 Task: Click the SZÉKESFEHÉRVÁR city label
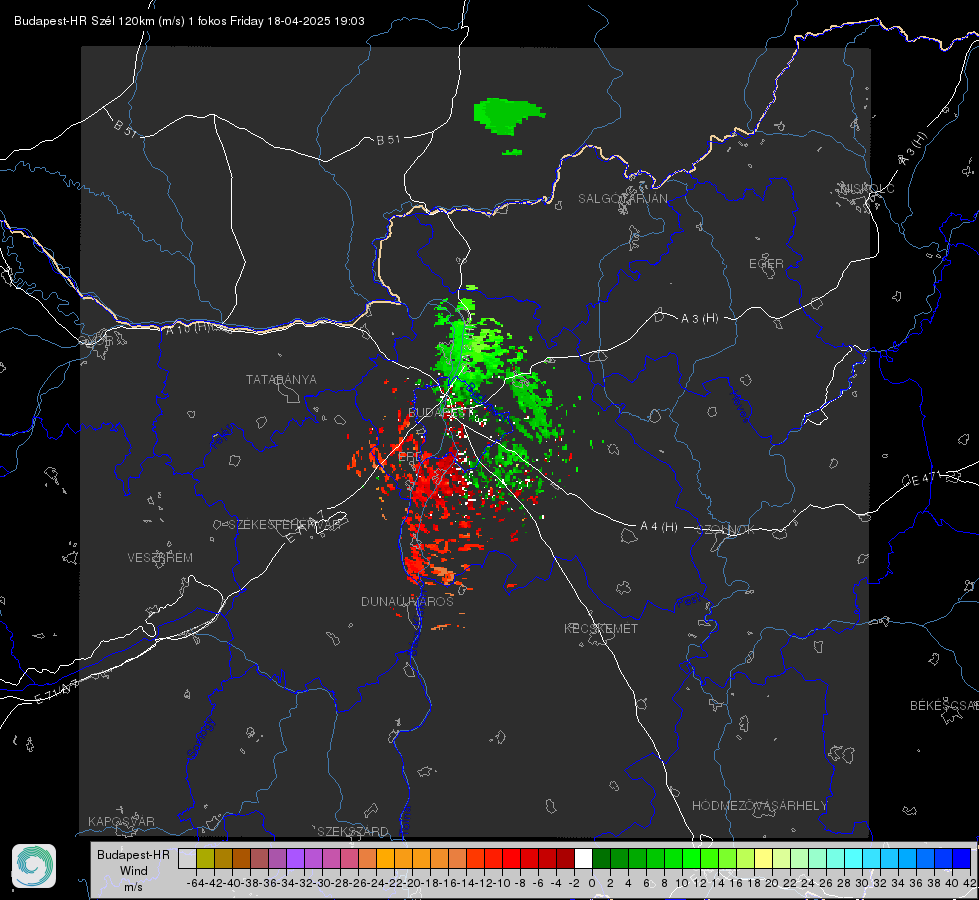pos(285,525)
